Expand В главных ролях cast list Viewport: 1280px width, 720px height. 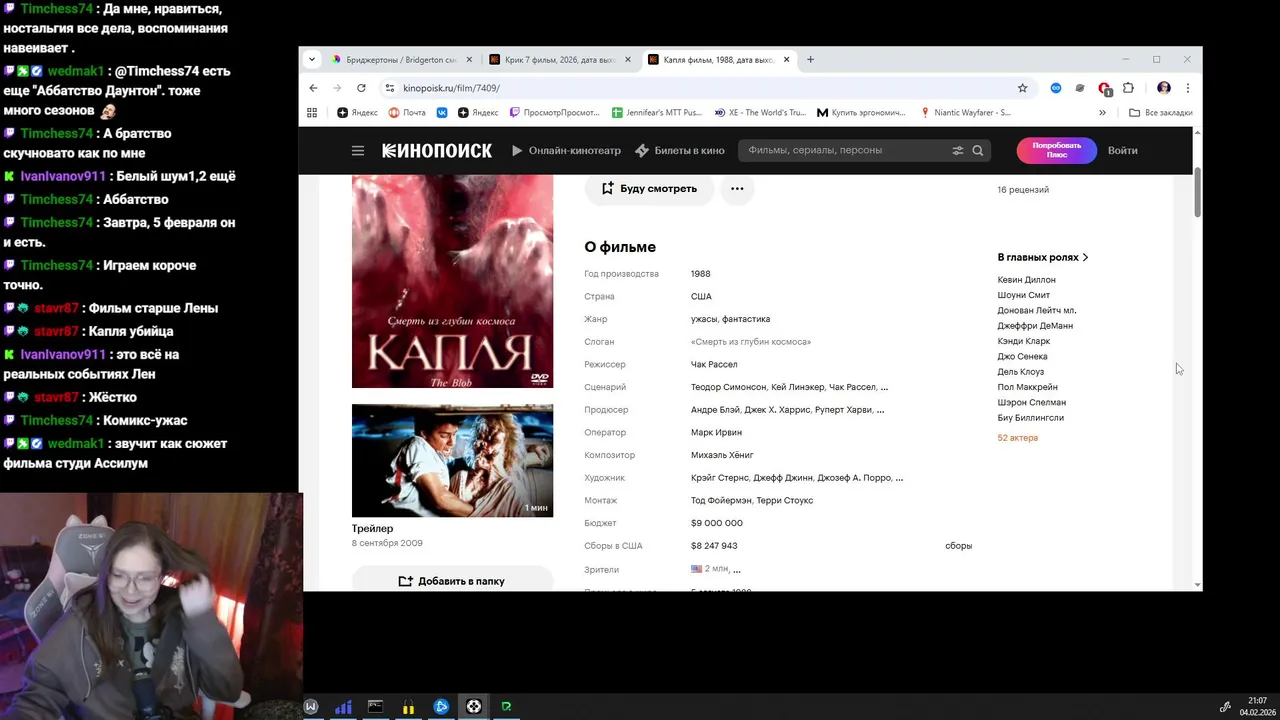[1043, 257]
